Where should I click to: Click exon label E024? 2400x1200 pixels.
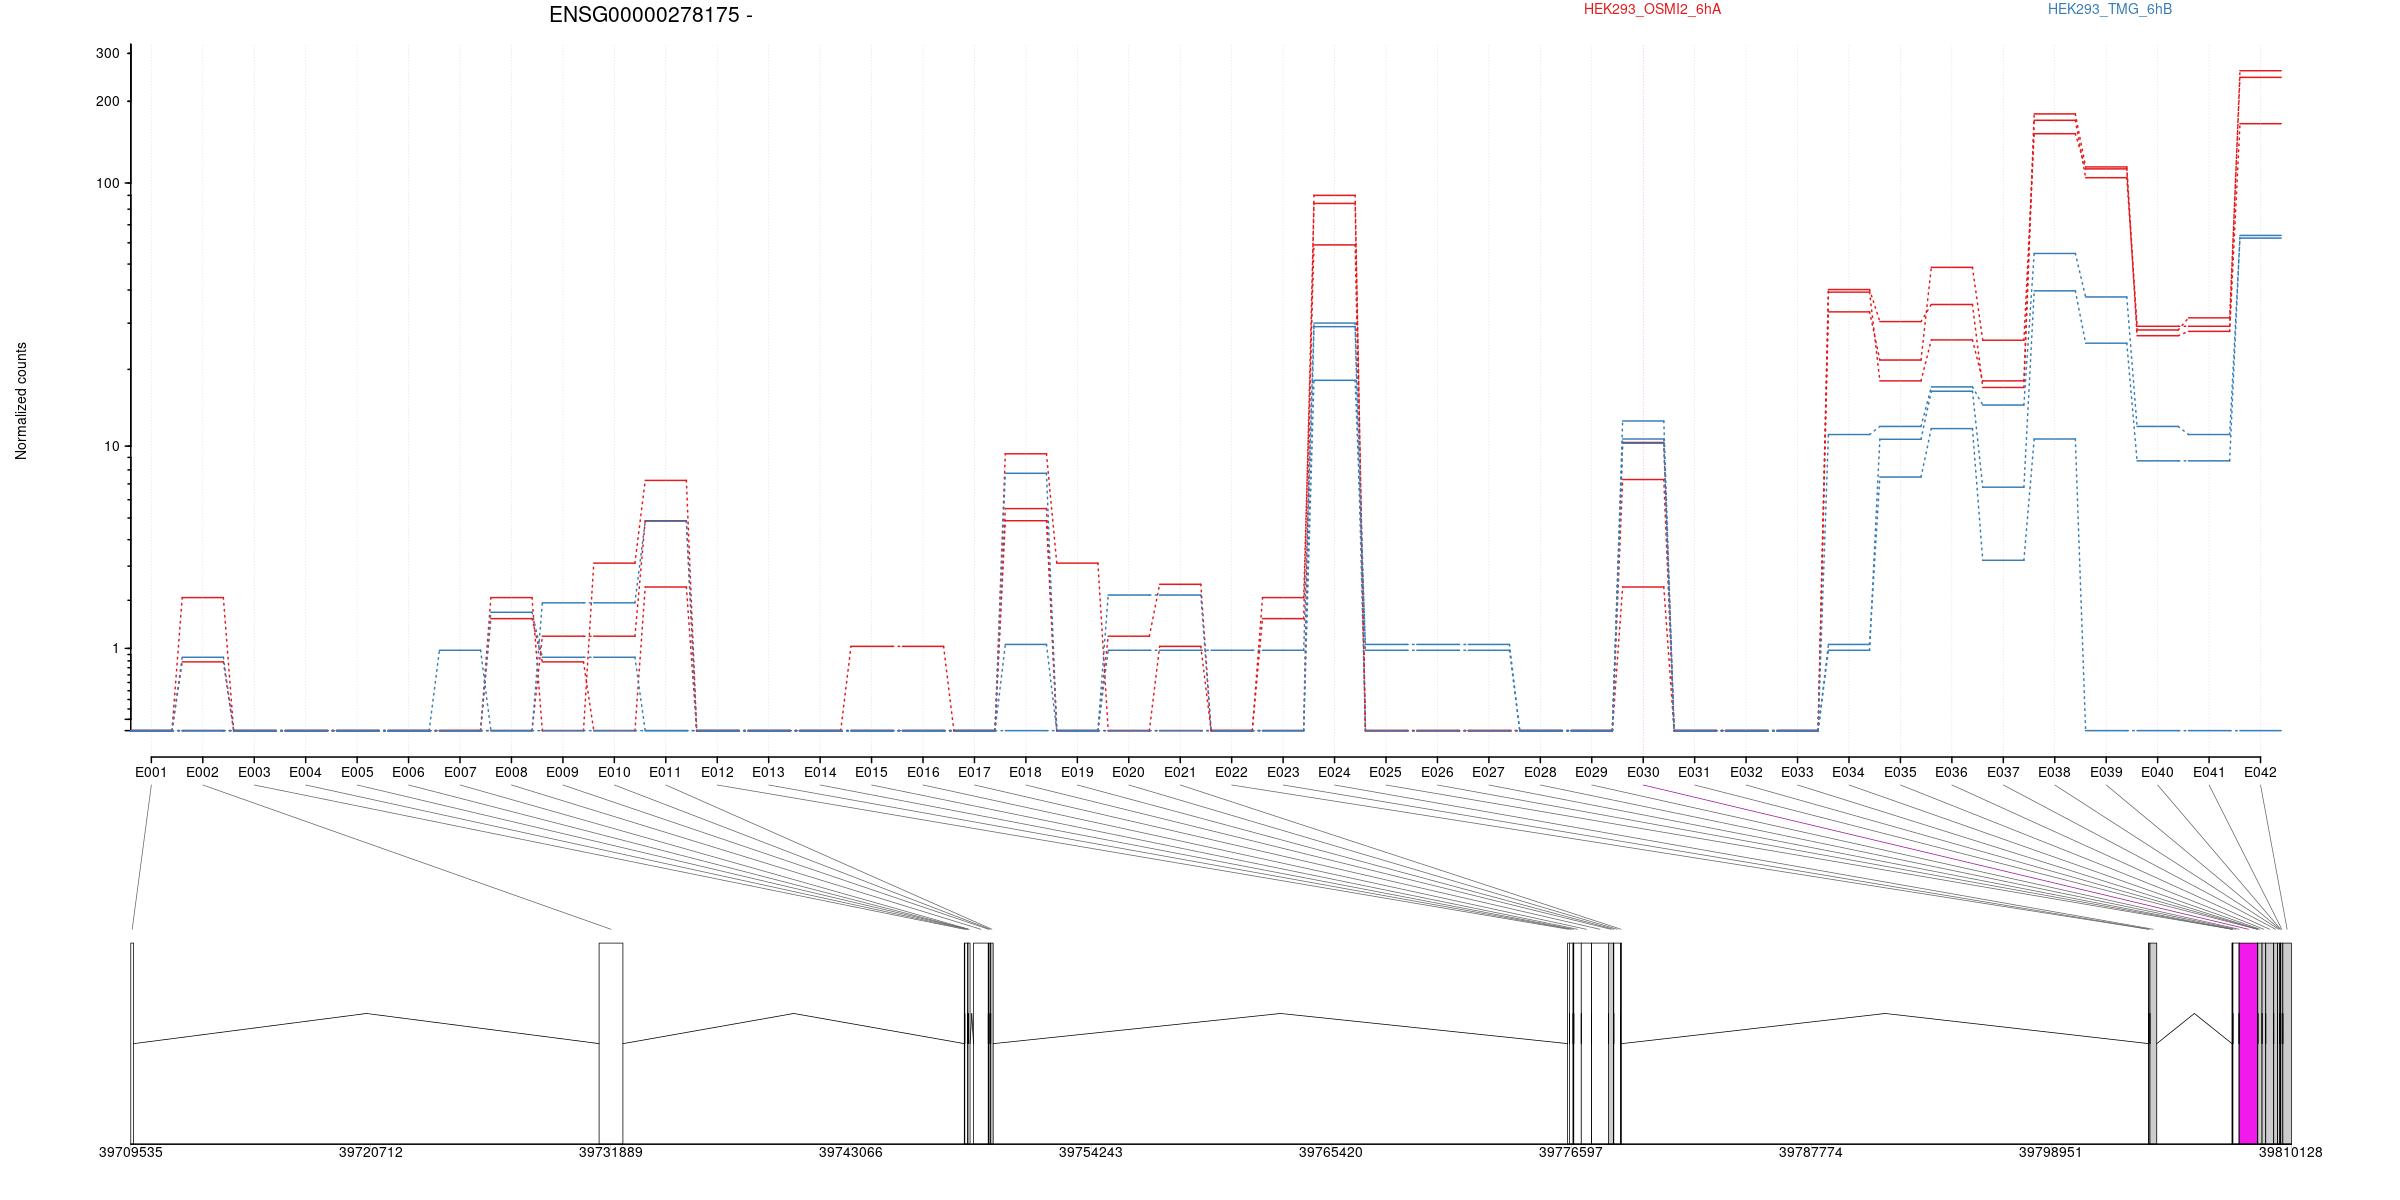pyautogui.click(x=1334, y=772)
